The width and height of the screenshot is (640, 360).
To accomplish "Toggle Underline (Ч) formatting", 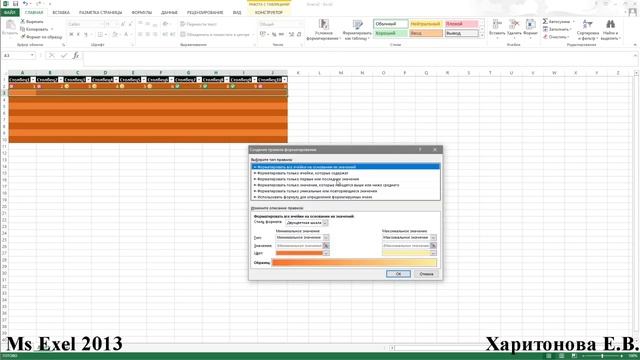I will click(x=85, y=35).
